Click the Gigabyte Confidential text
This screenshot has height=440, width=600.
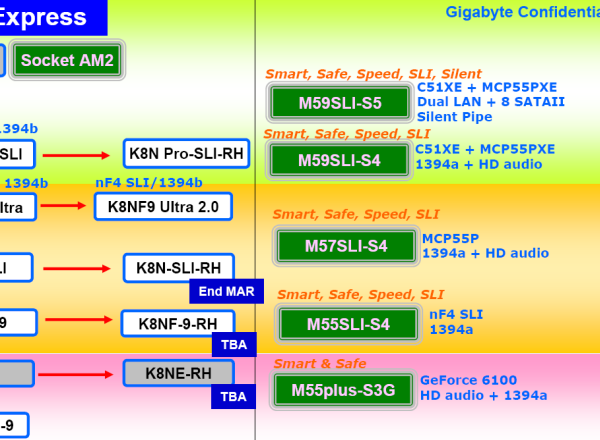point(520,12)
